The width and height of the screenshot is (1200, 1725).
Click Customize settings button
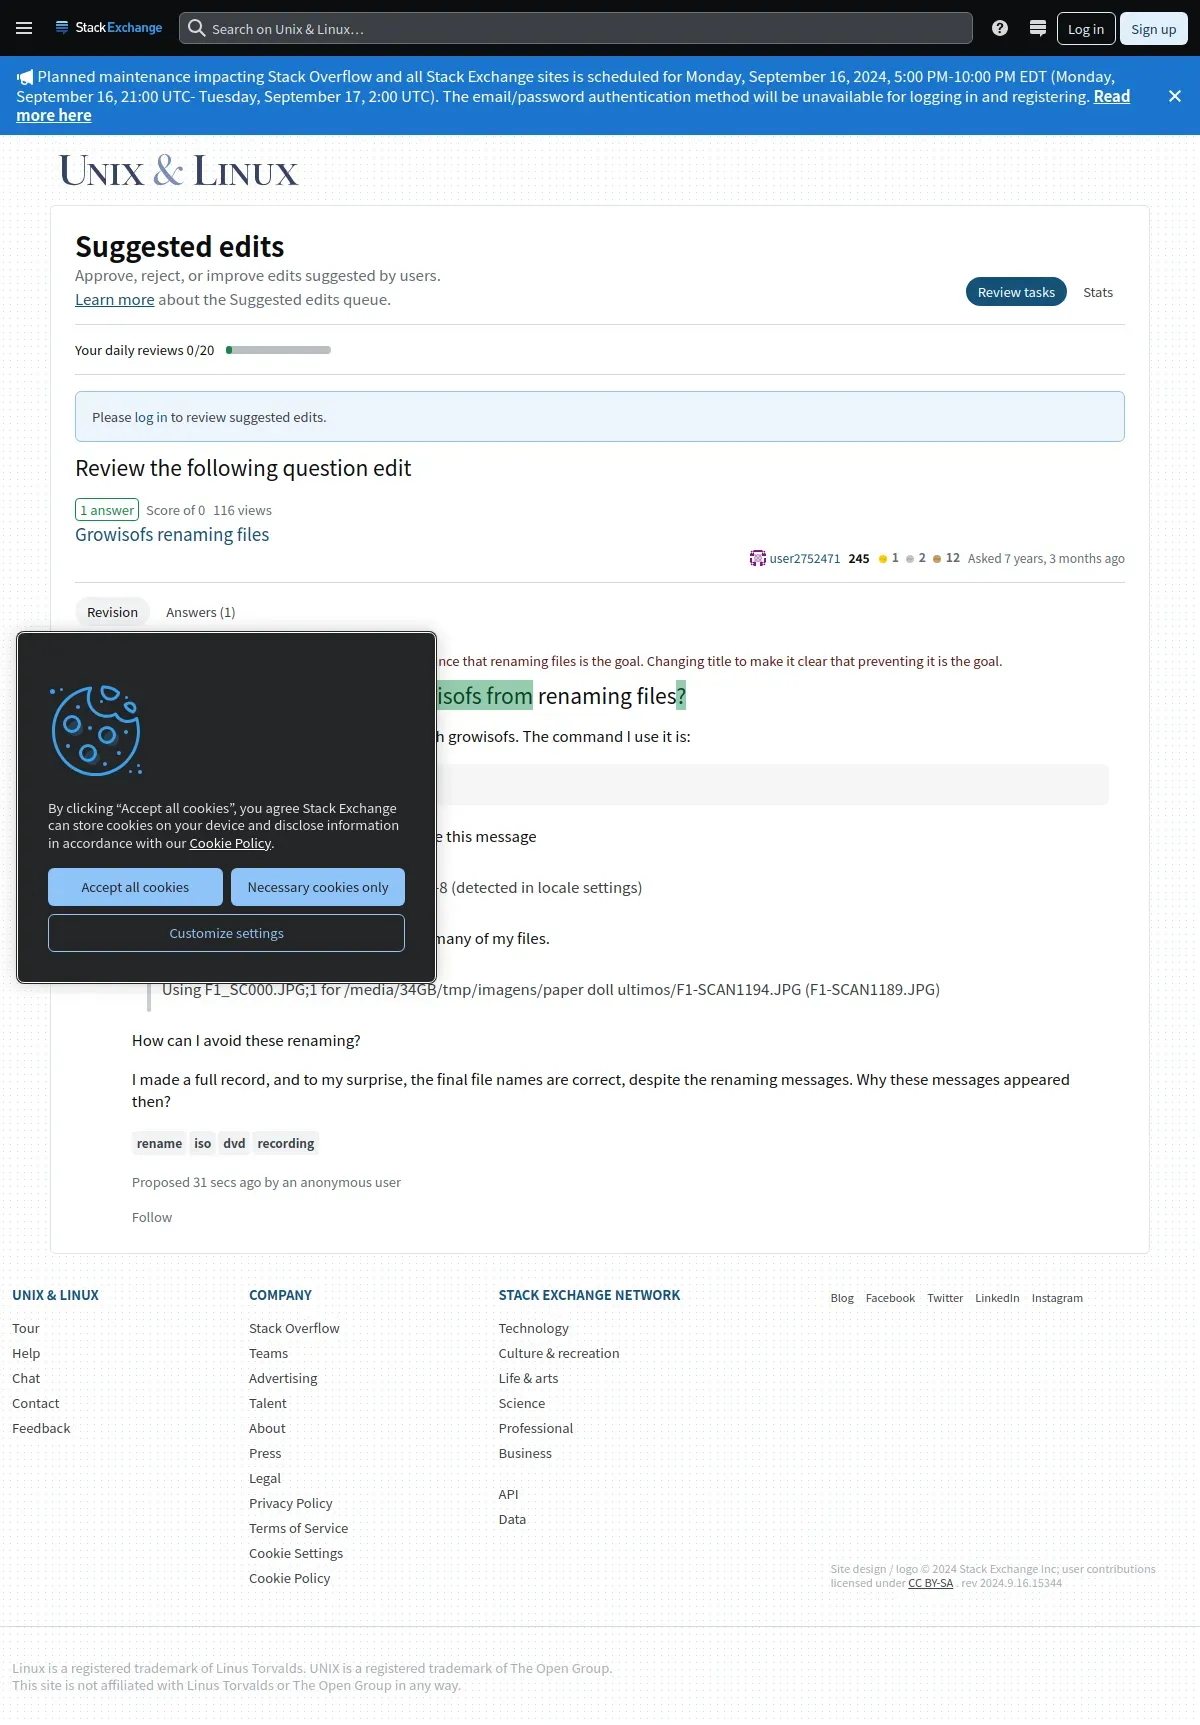pos(226,933)
